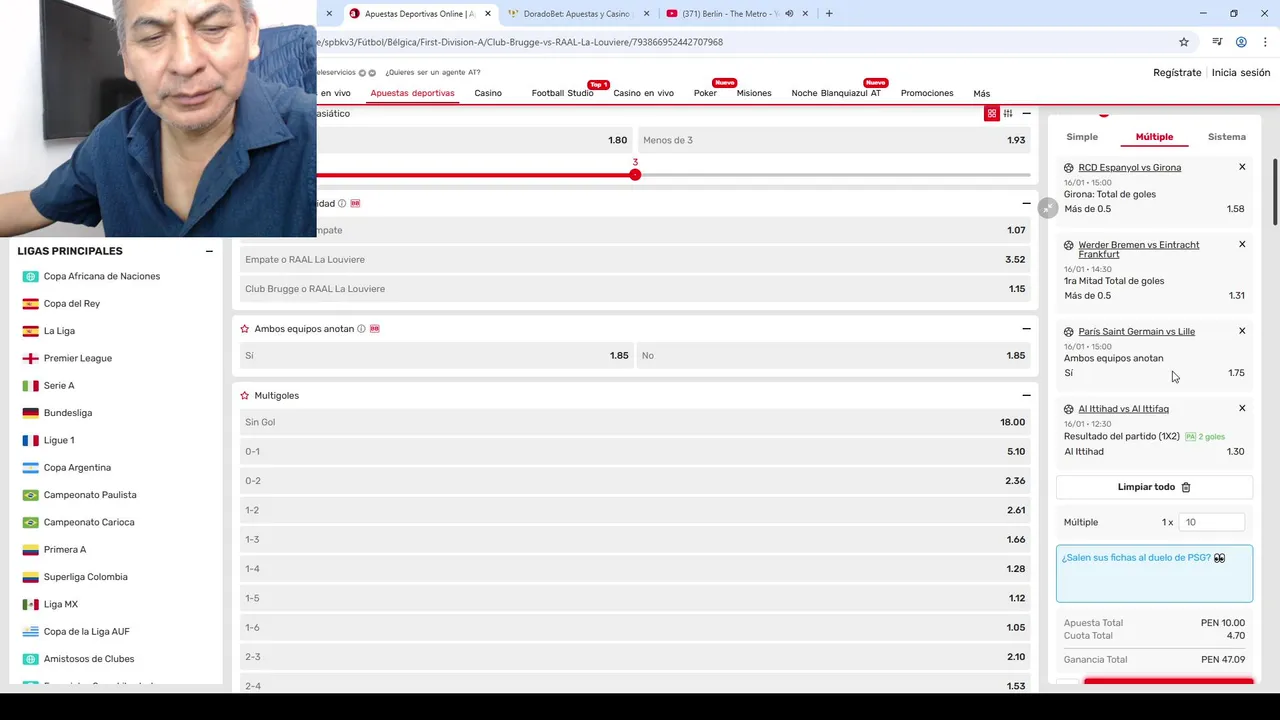The width and height of the screenshot is (1280, 720).
Task: Select Club Brugge o RAAL La Louviere 1.15
Action: (635, 288)
